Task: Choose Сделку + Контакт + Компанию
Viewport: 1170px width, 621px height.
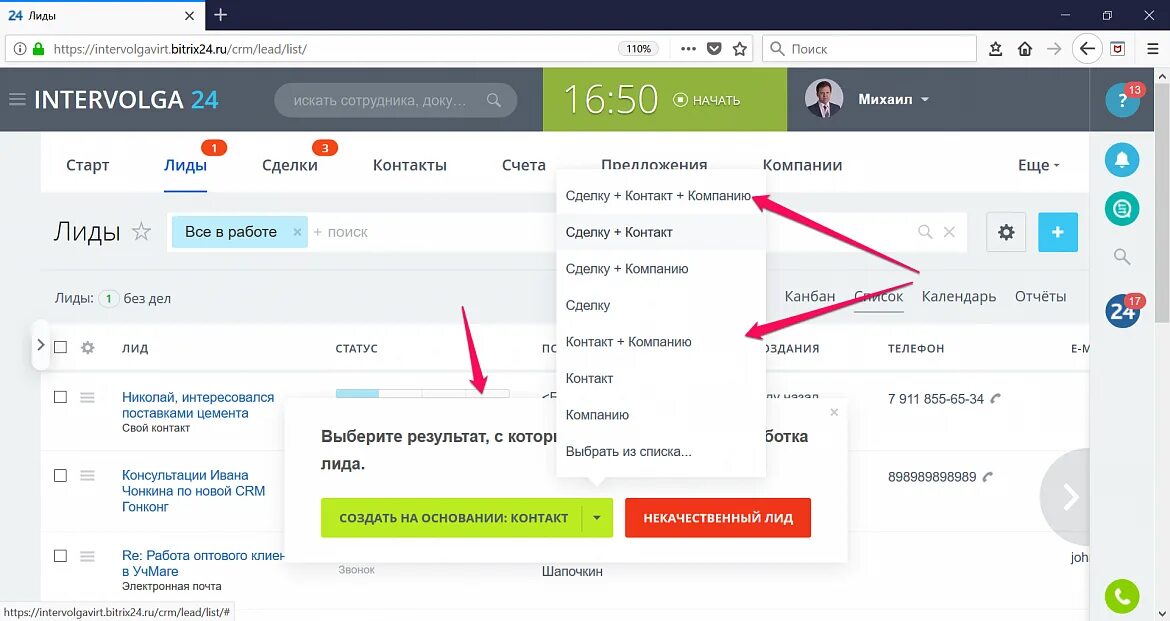Action: [658, 196]
